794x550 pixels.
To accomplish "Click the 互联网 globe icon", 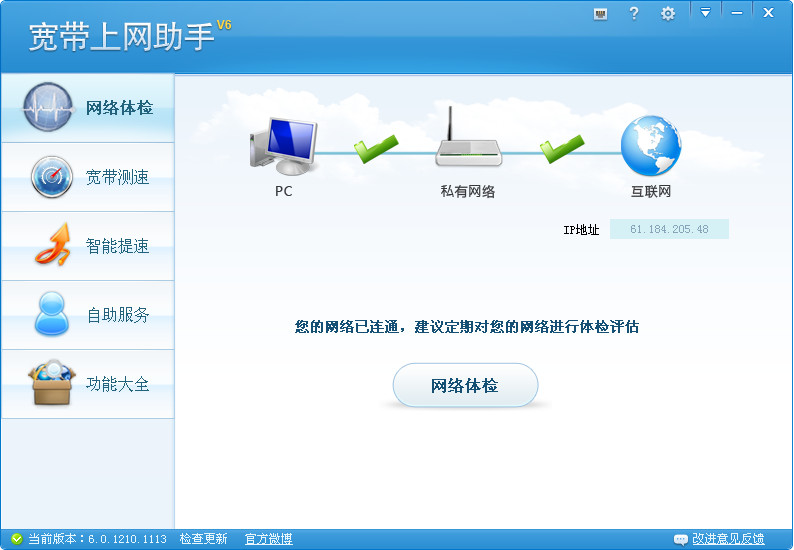I will [651, 146].
